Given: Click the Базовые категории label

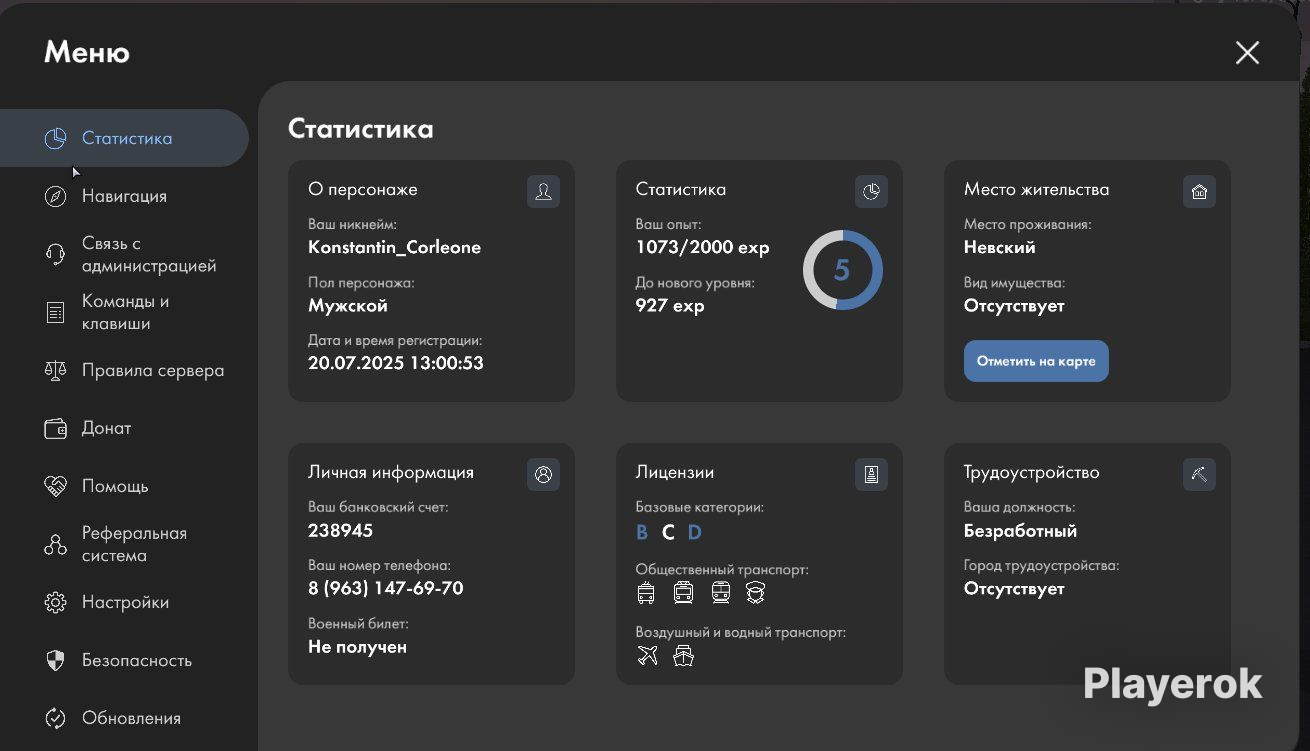Looking at the screenshot, I should [700, 507].
